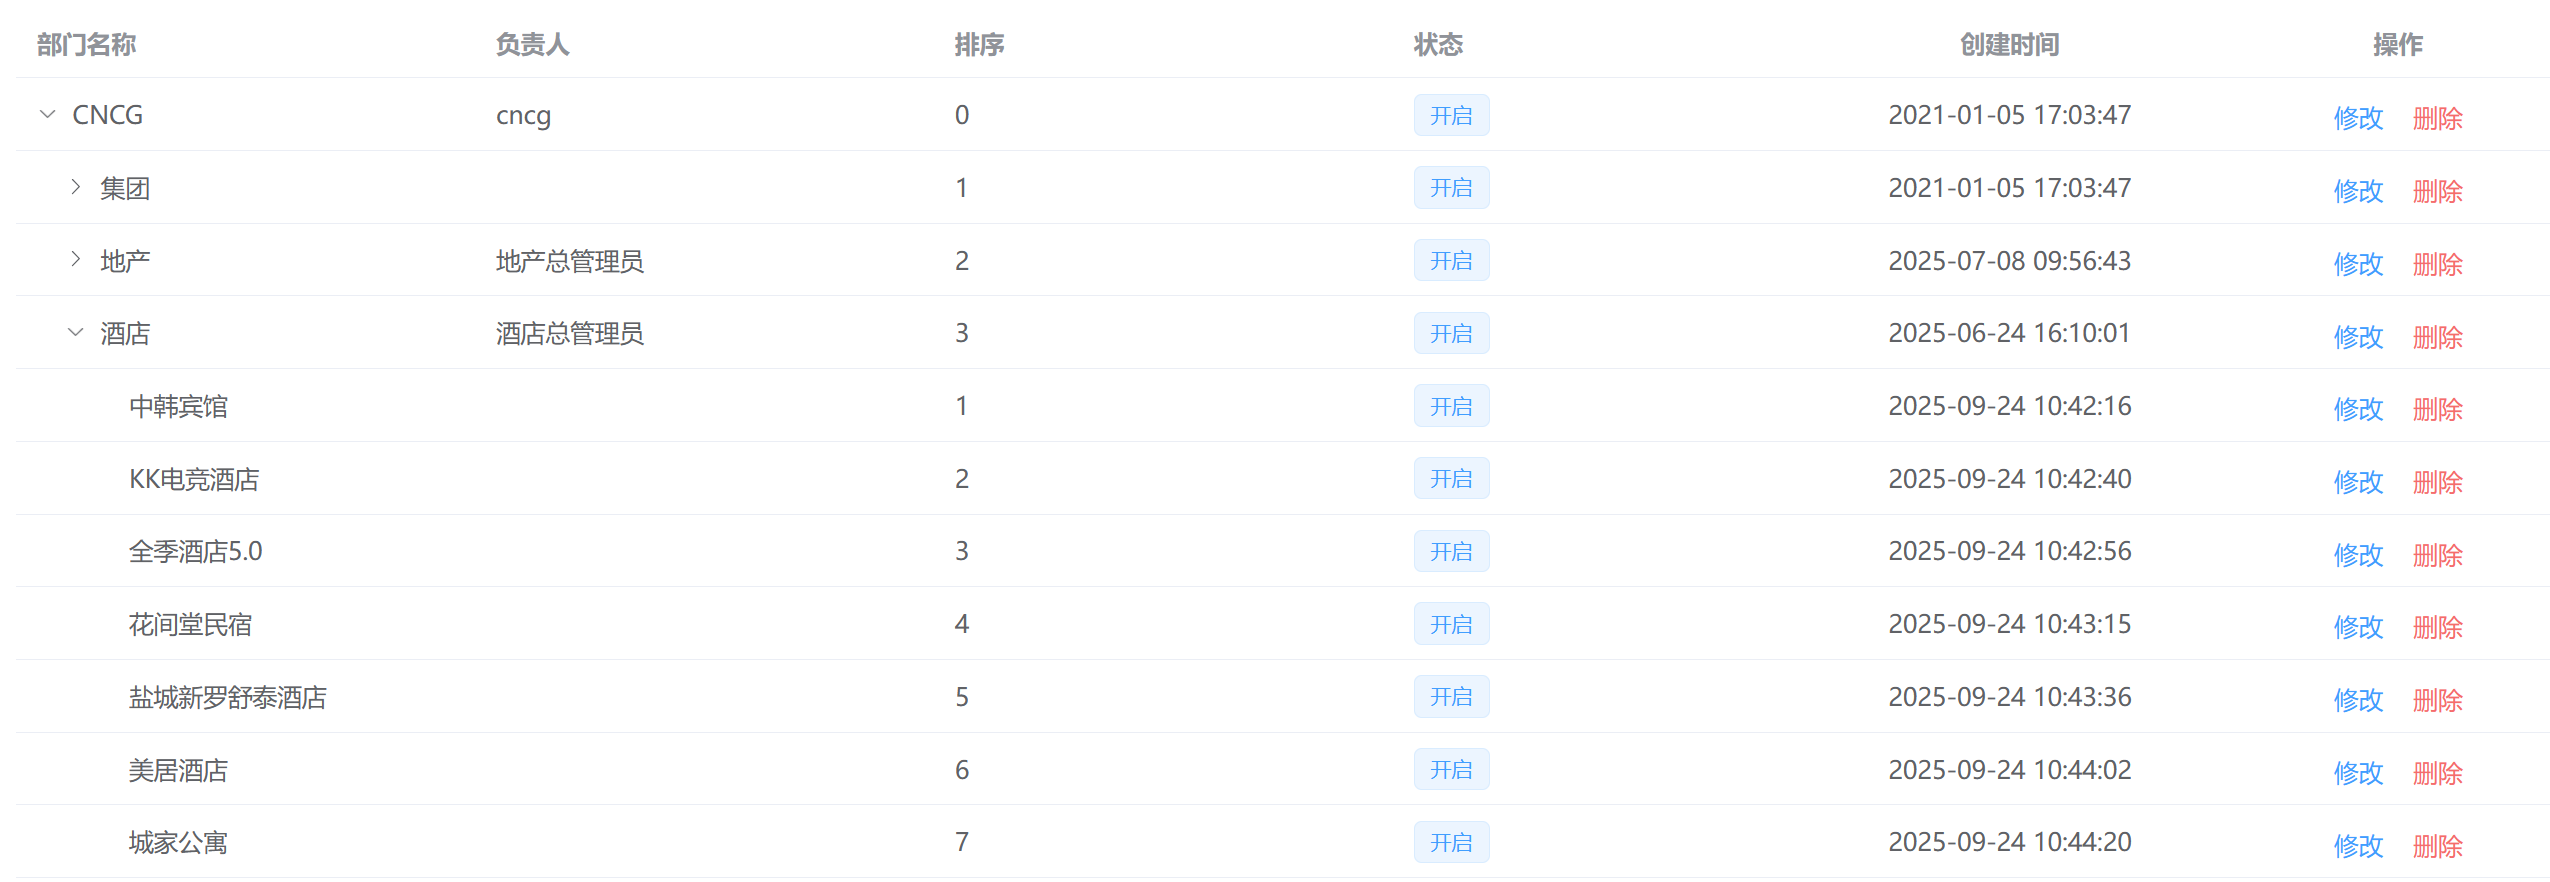This screenshot has width=2550, height=882.
Task: Delete the 城家公寓 department
Action: (x=2436, y=846)
